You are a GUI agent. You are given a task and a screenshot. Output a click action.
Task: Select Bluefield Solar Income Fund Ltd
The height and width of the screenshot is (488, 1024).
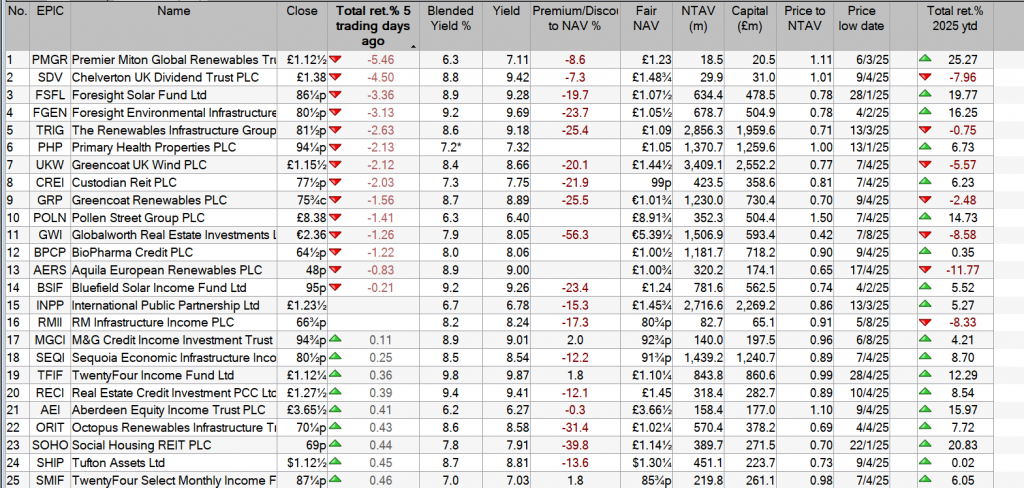[159, 288]
